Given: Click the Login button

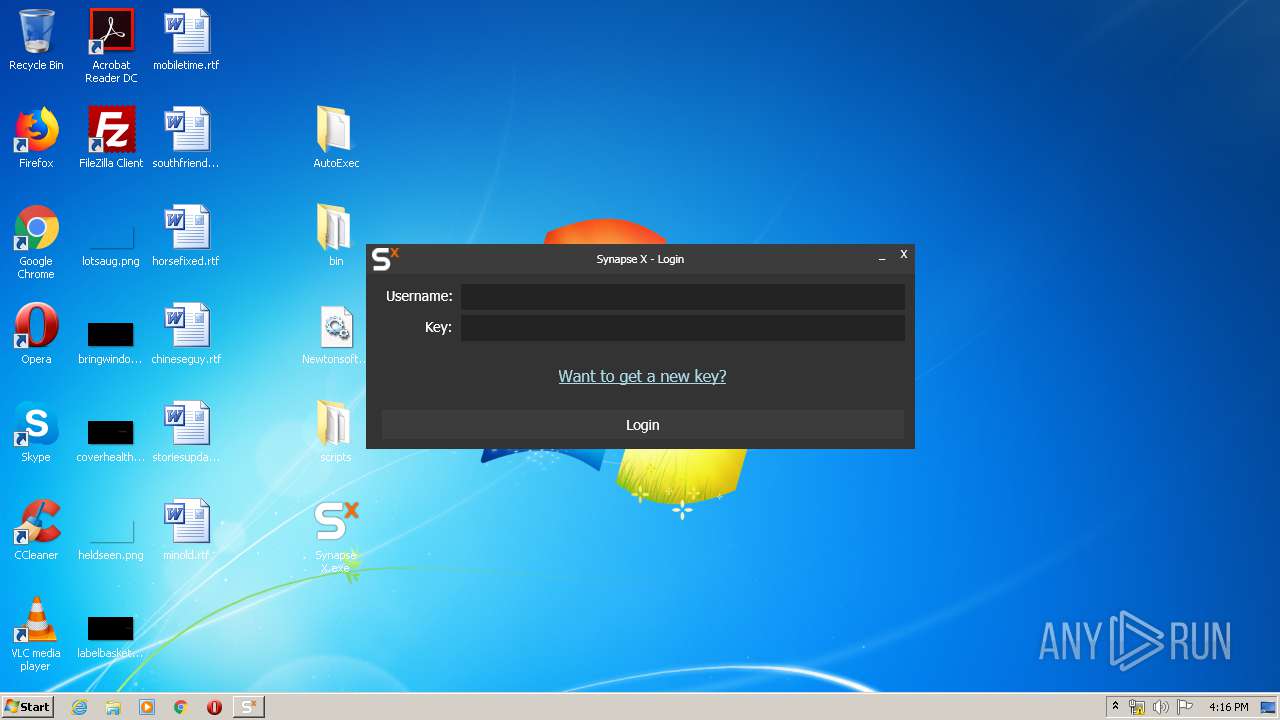Looking at the screenshot, I should (x=642, y=425).
